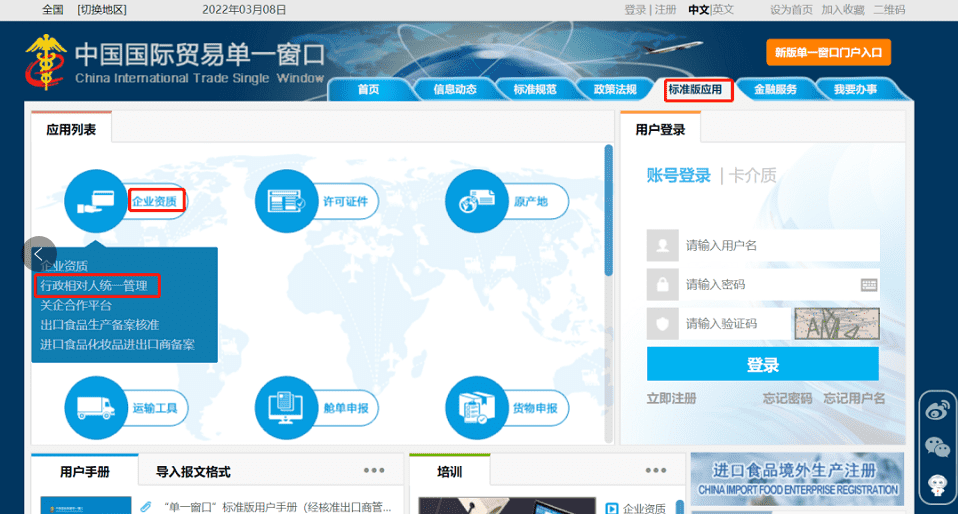Click the 立即注册 link

click(x=671, y=398)
